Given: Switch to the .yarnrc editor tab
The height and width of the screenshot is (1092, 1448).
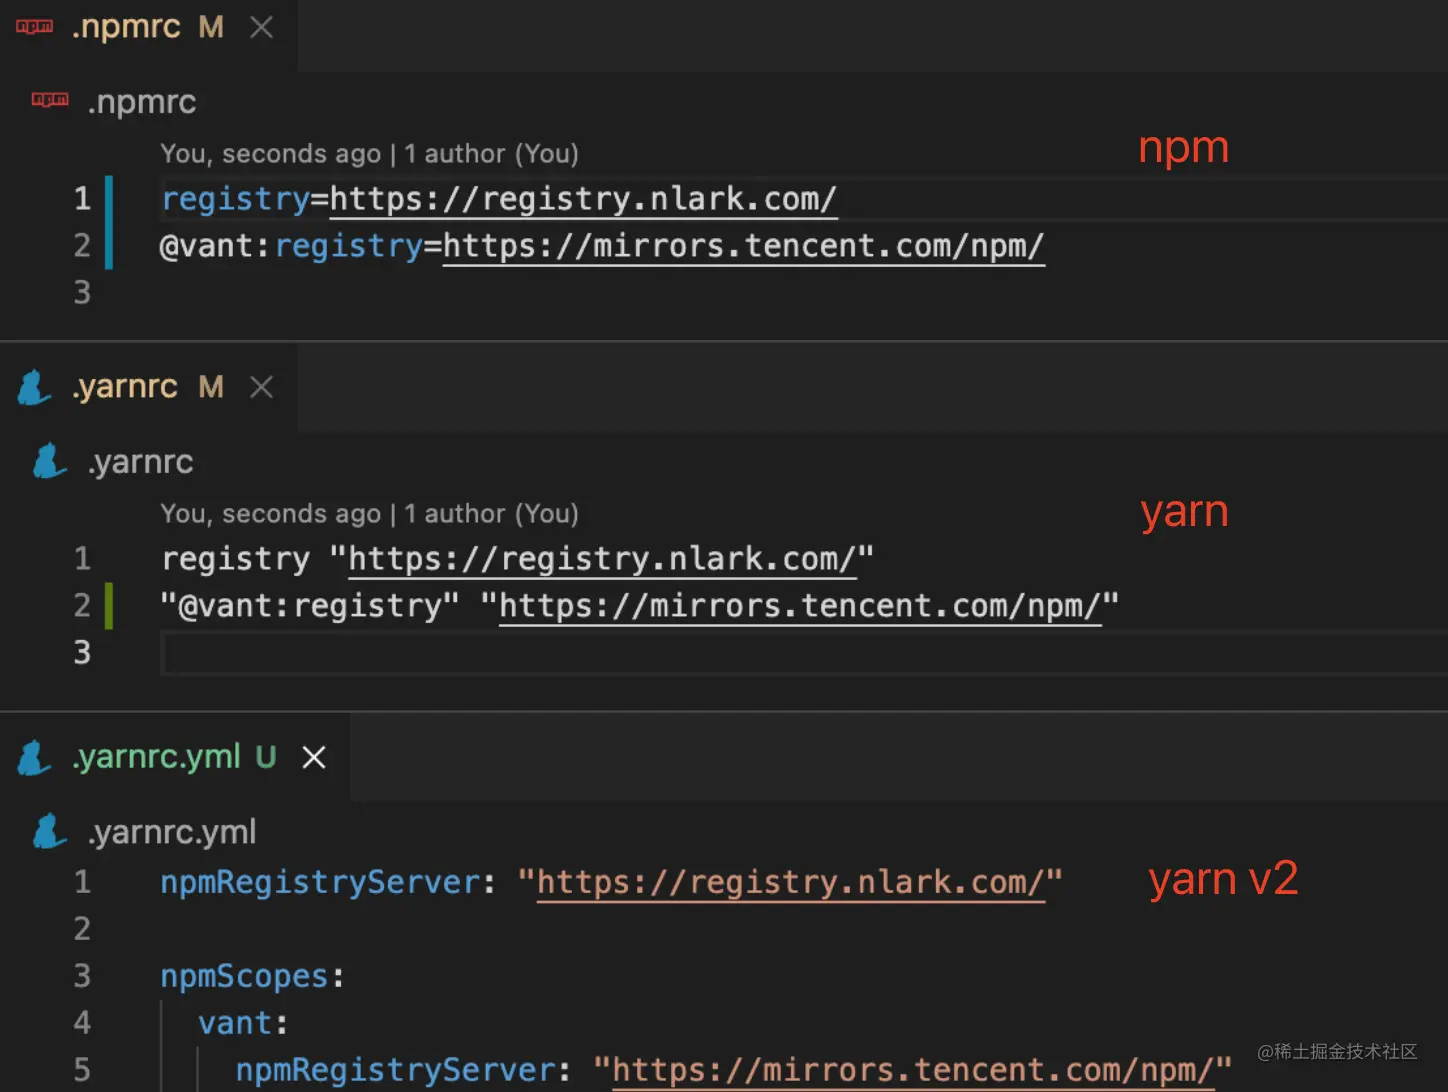Looking at the screenshot, I should (148, 387).
